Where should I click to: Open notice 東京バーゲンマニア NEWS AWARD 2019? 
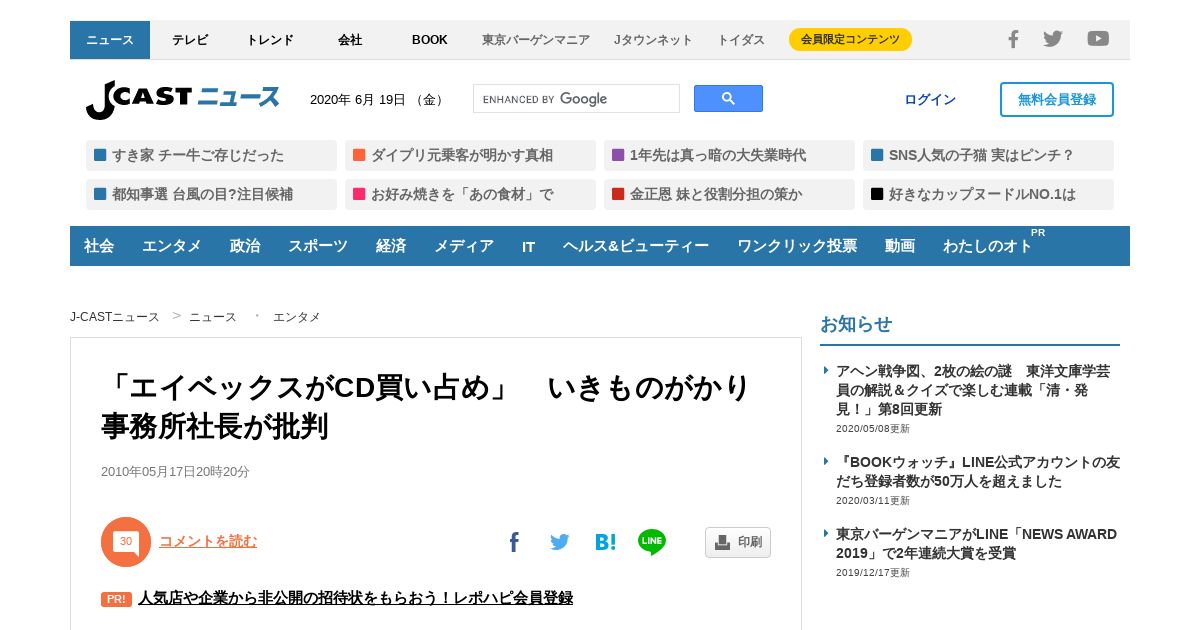pyautogui.click(x=976, y=544)
